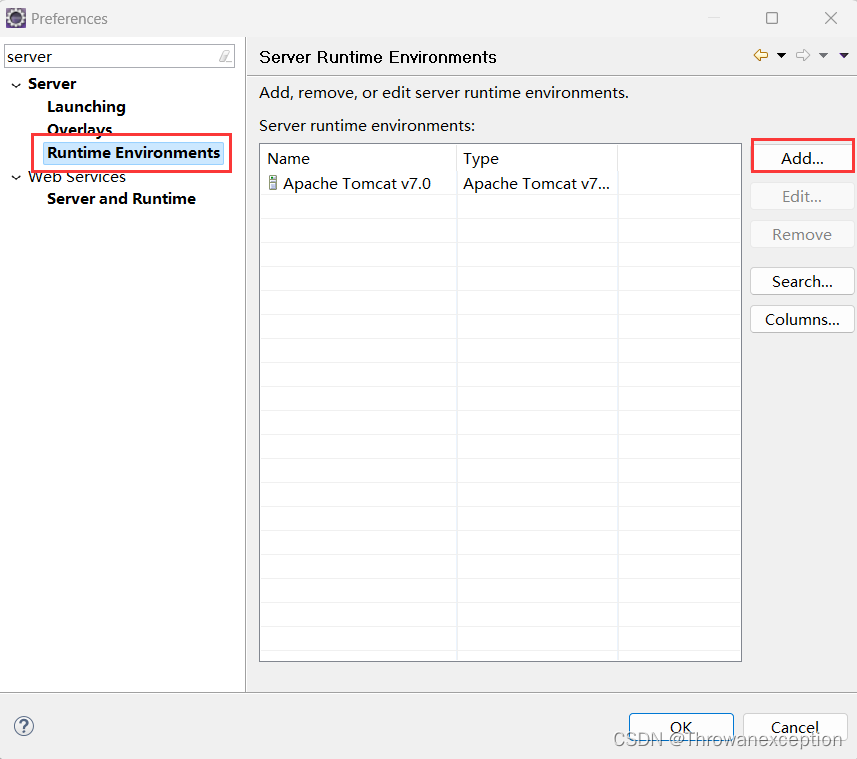Collapse the Server tree node

point(16,85)
